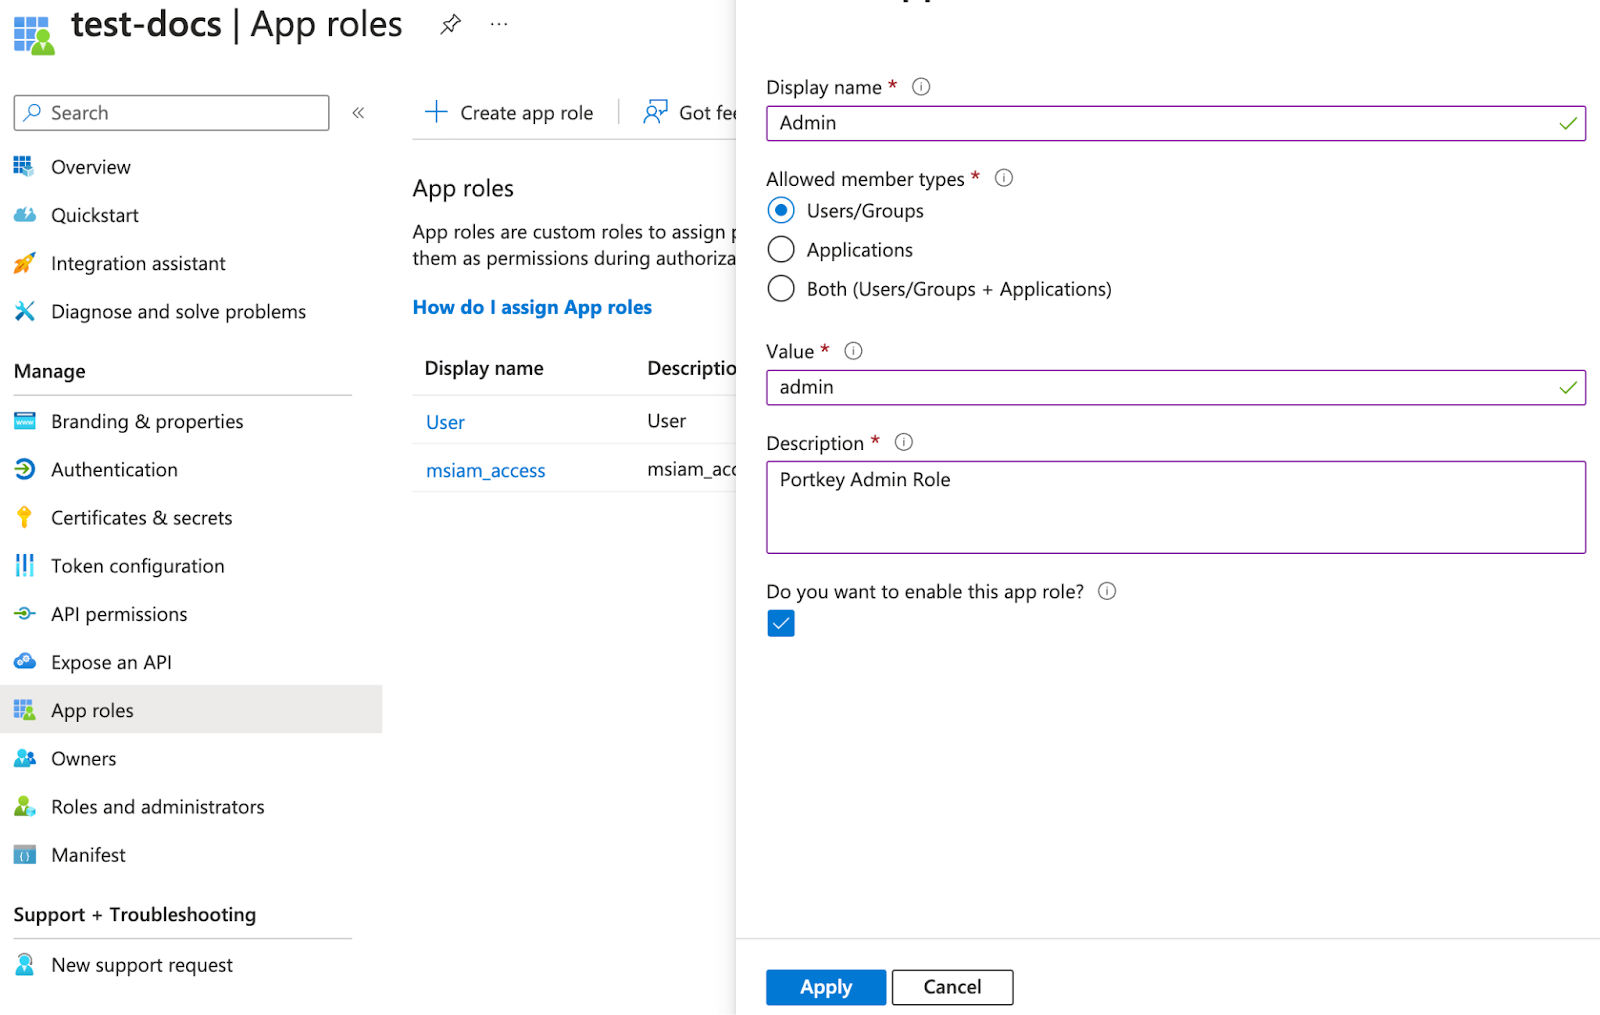Image resolution: width=1600 pixels, height=1015 pixels.
Task: Open the Allowed member types info tooltip
Action: pyautogui.click(x=1003, y=178)
